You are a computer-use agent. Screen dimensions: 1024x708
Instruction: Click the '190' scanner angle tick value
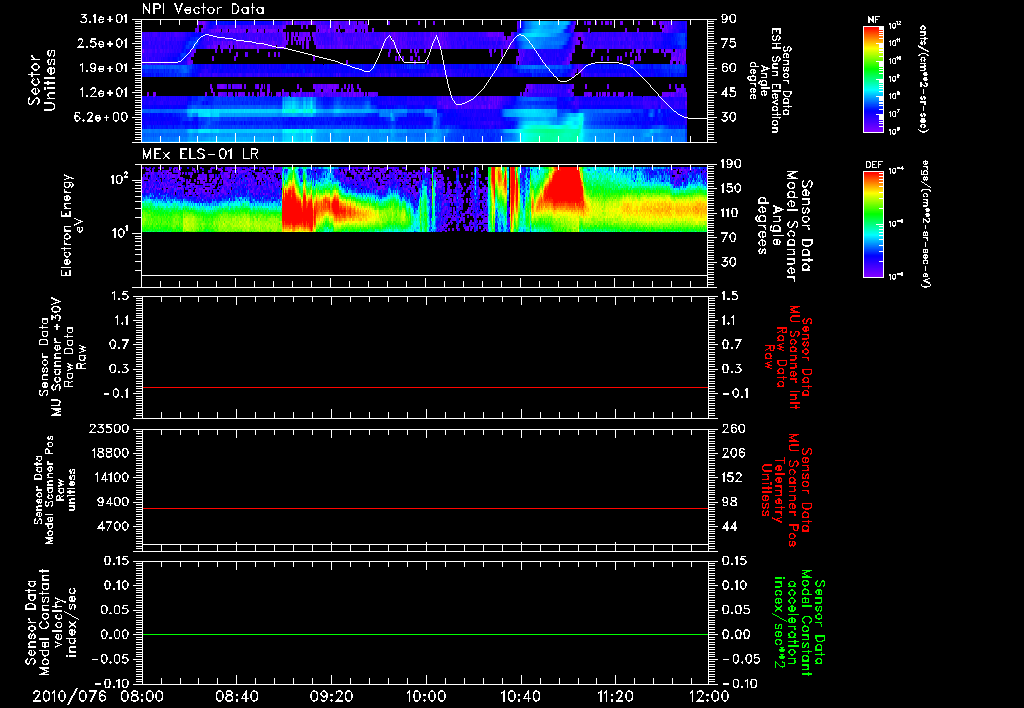731,164
